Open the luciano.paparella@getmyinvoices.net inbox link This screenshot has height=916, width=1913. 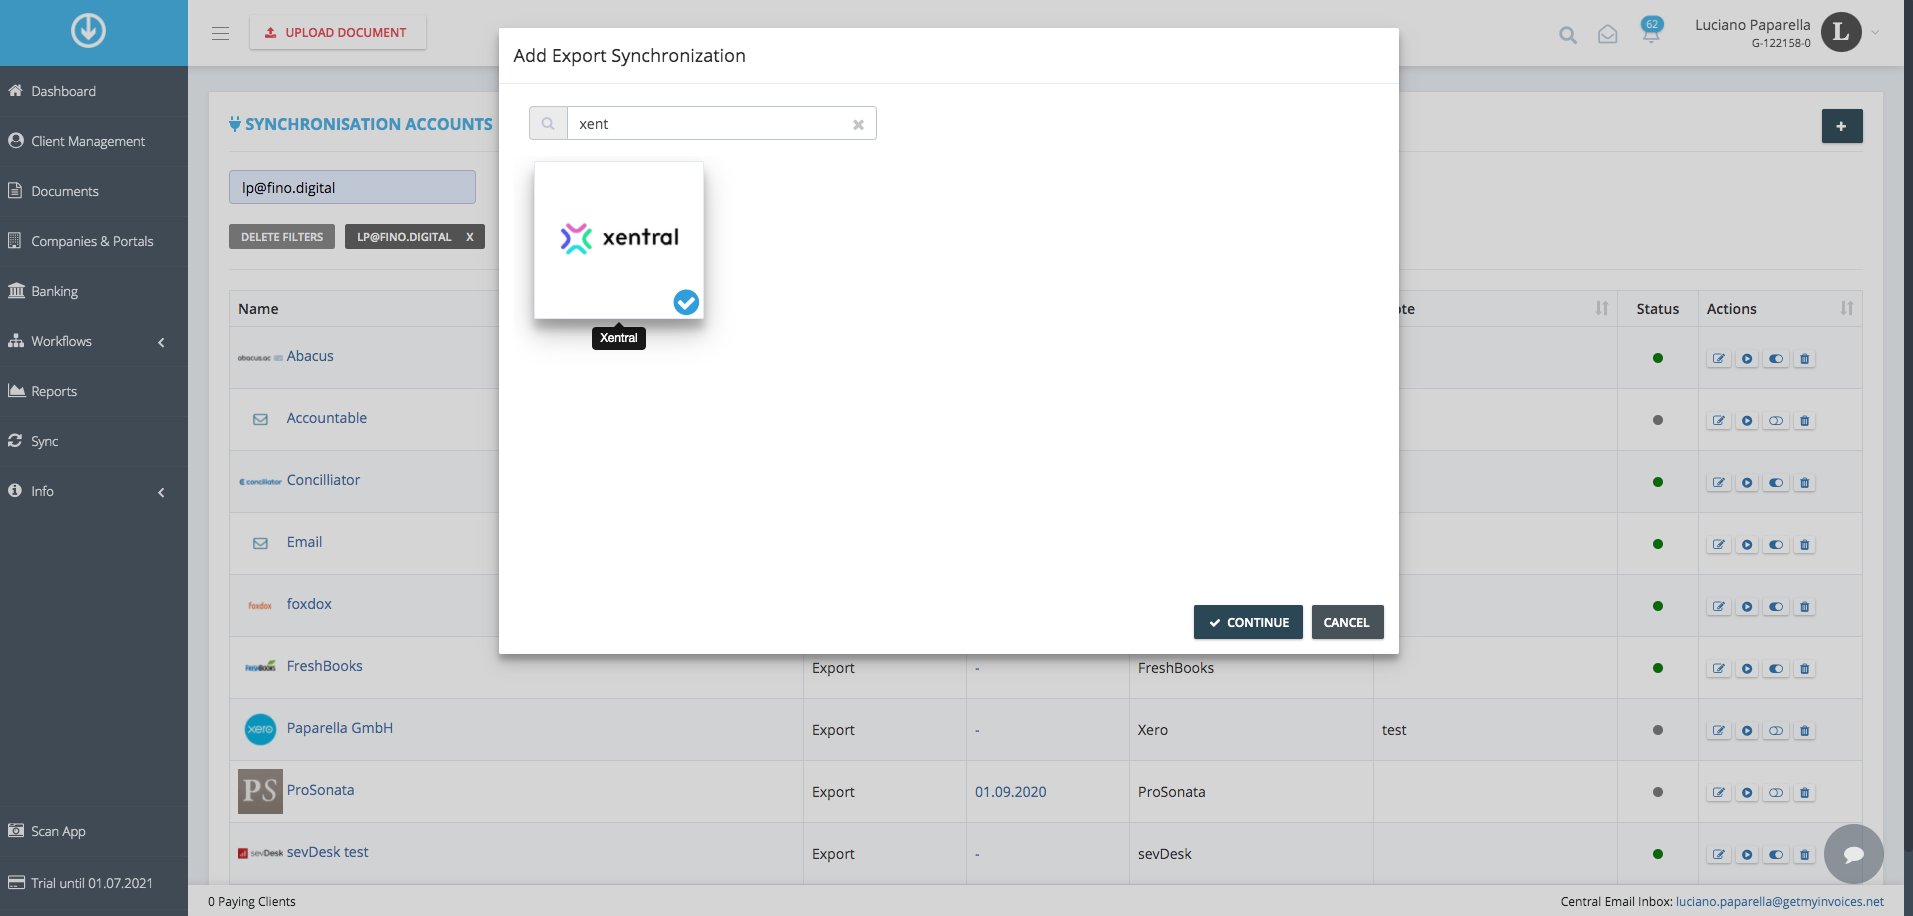1780,901
